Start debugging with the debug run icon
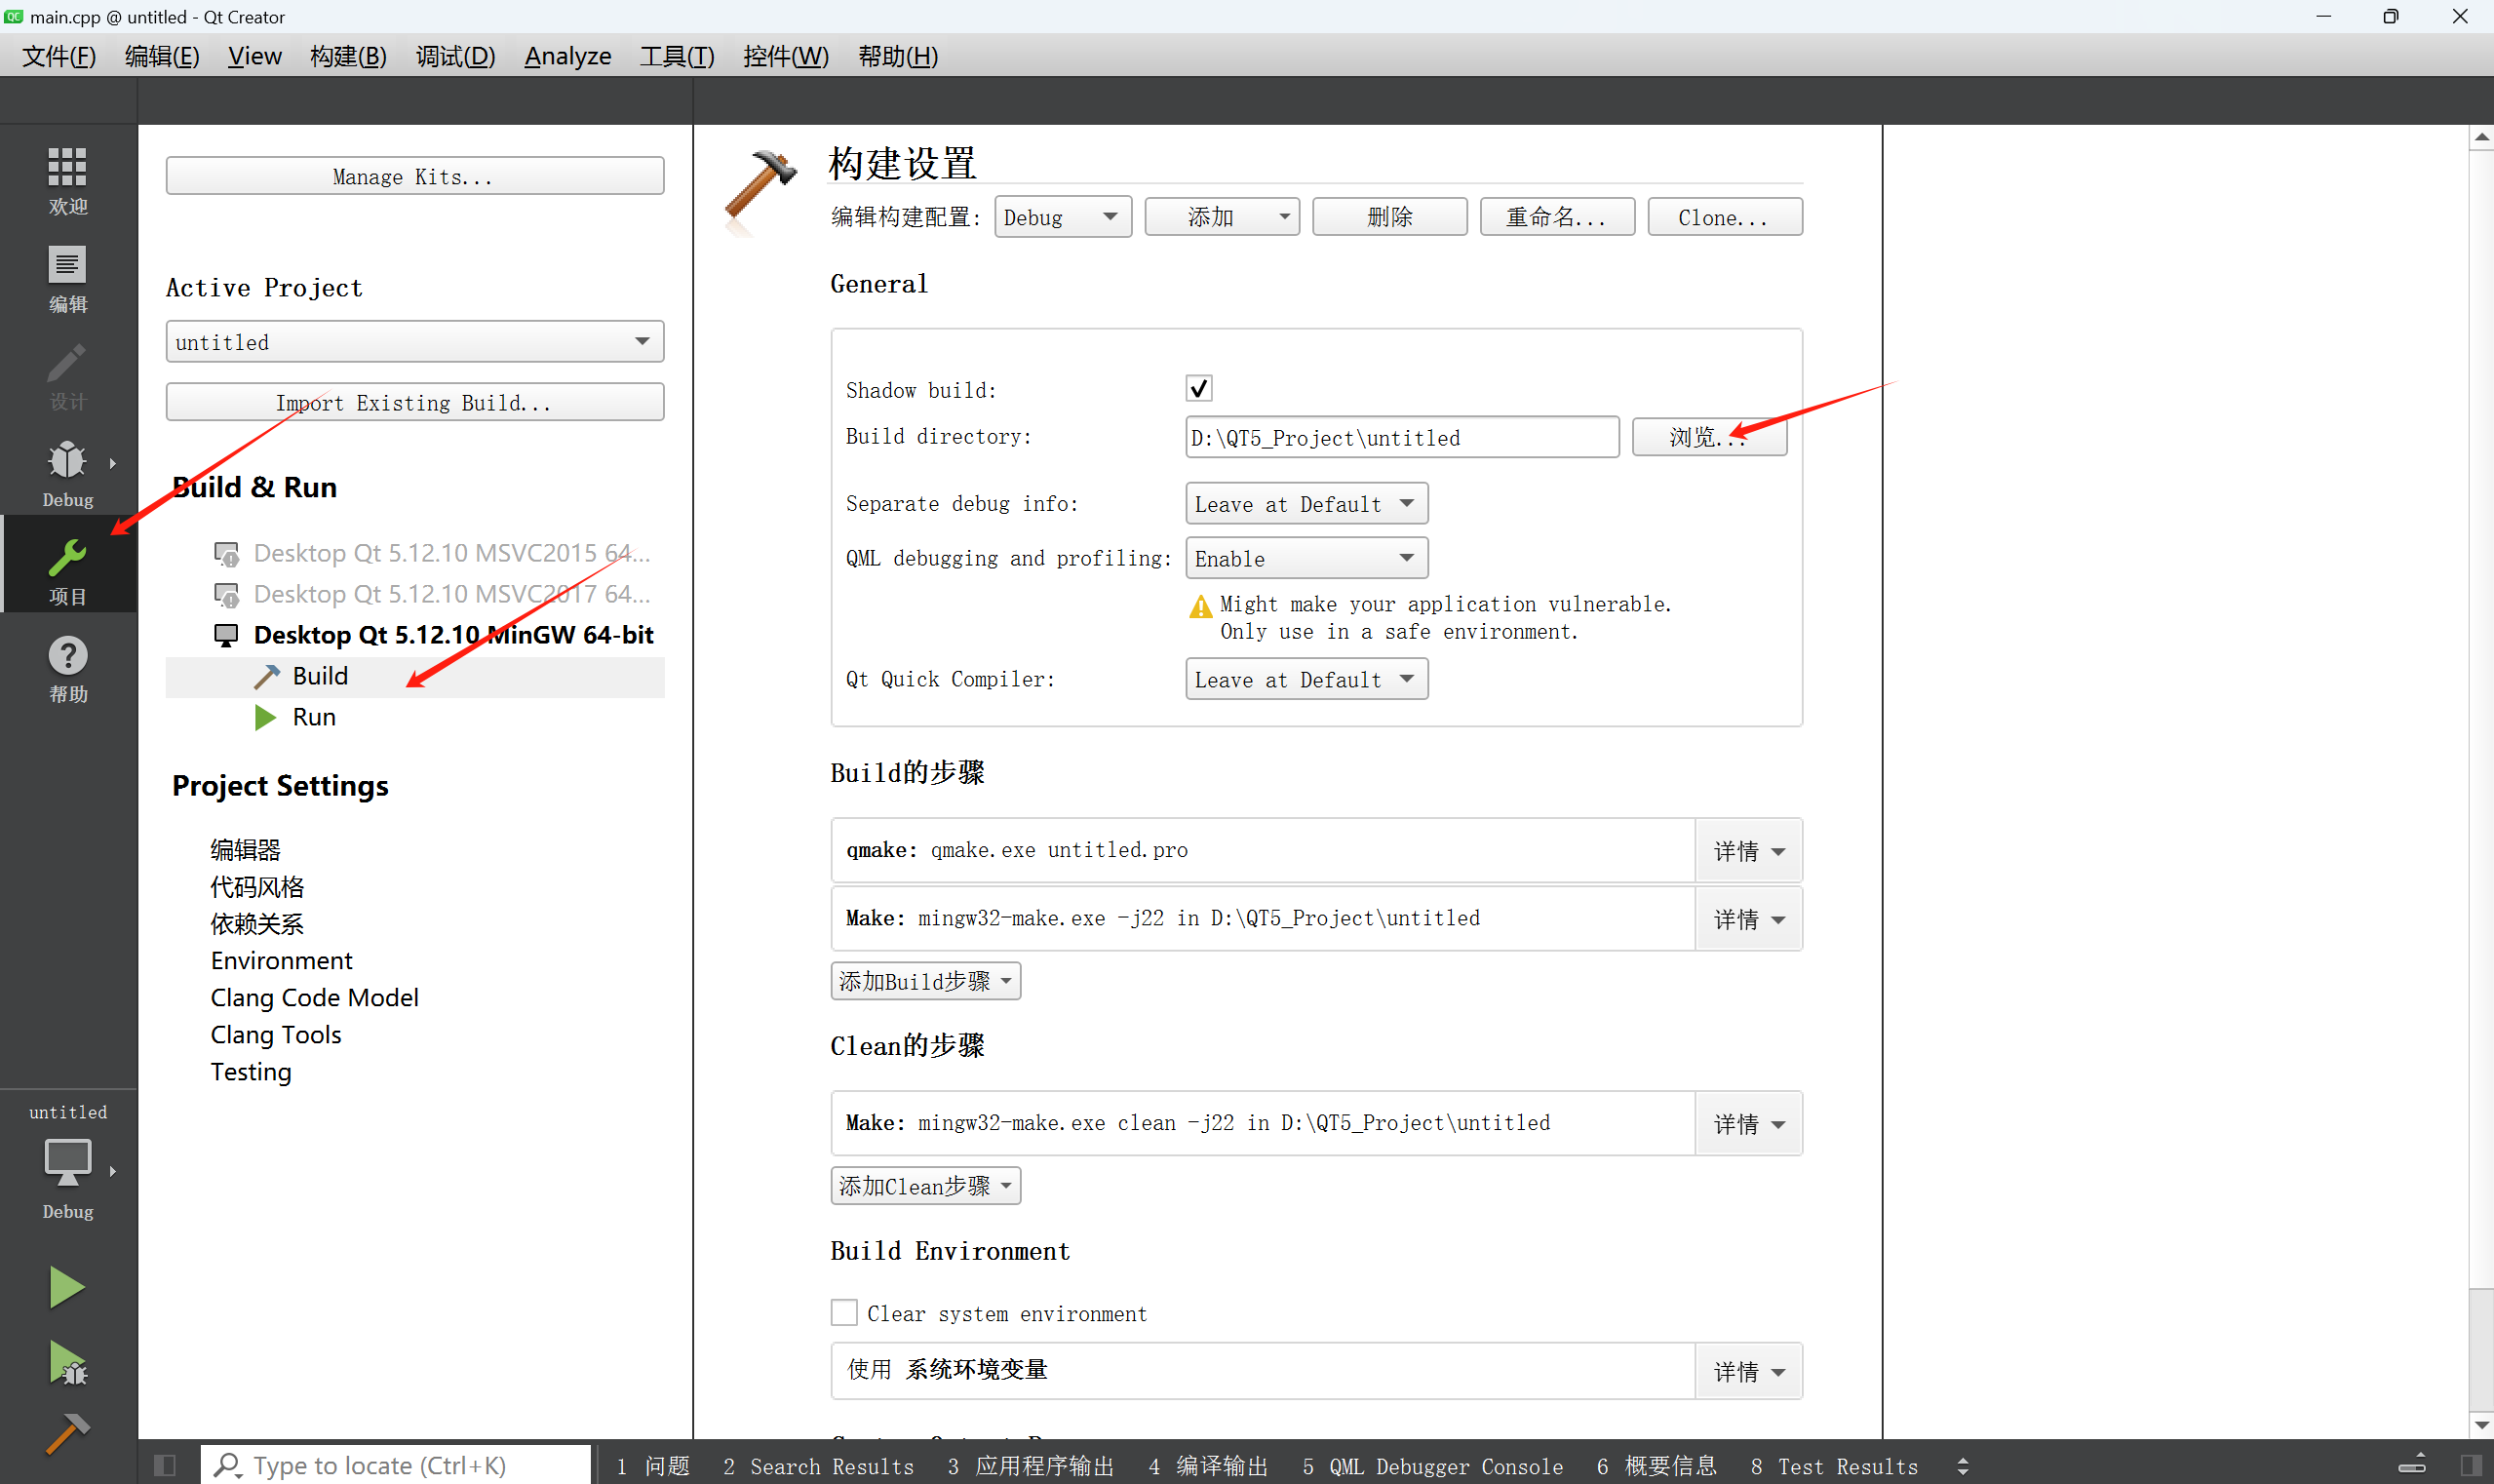 pyautogui.click(x=65, y=1363)
